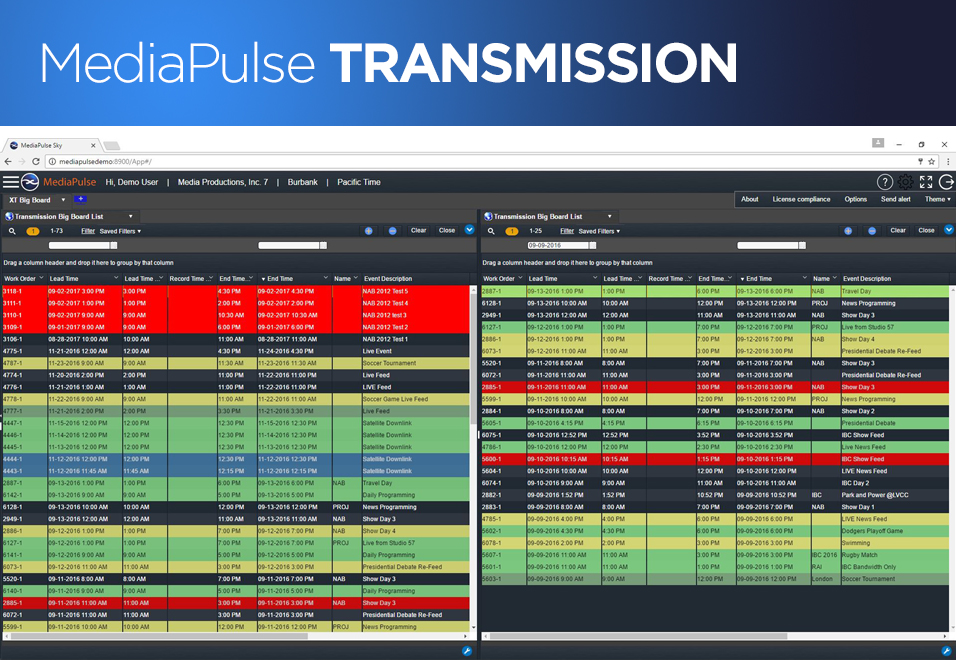Open the Options menu item

pos(855,199)
